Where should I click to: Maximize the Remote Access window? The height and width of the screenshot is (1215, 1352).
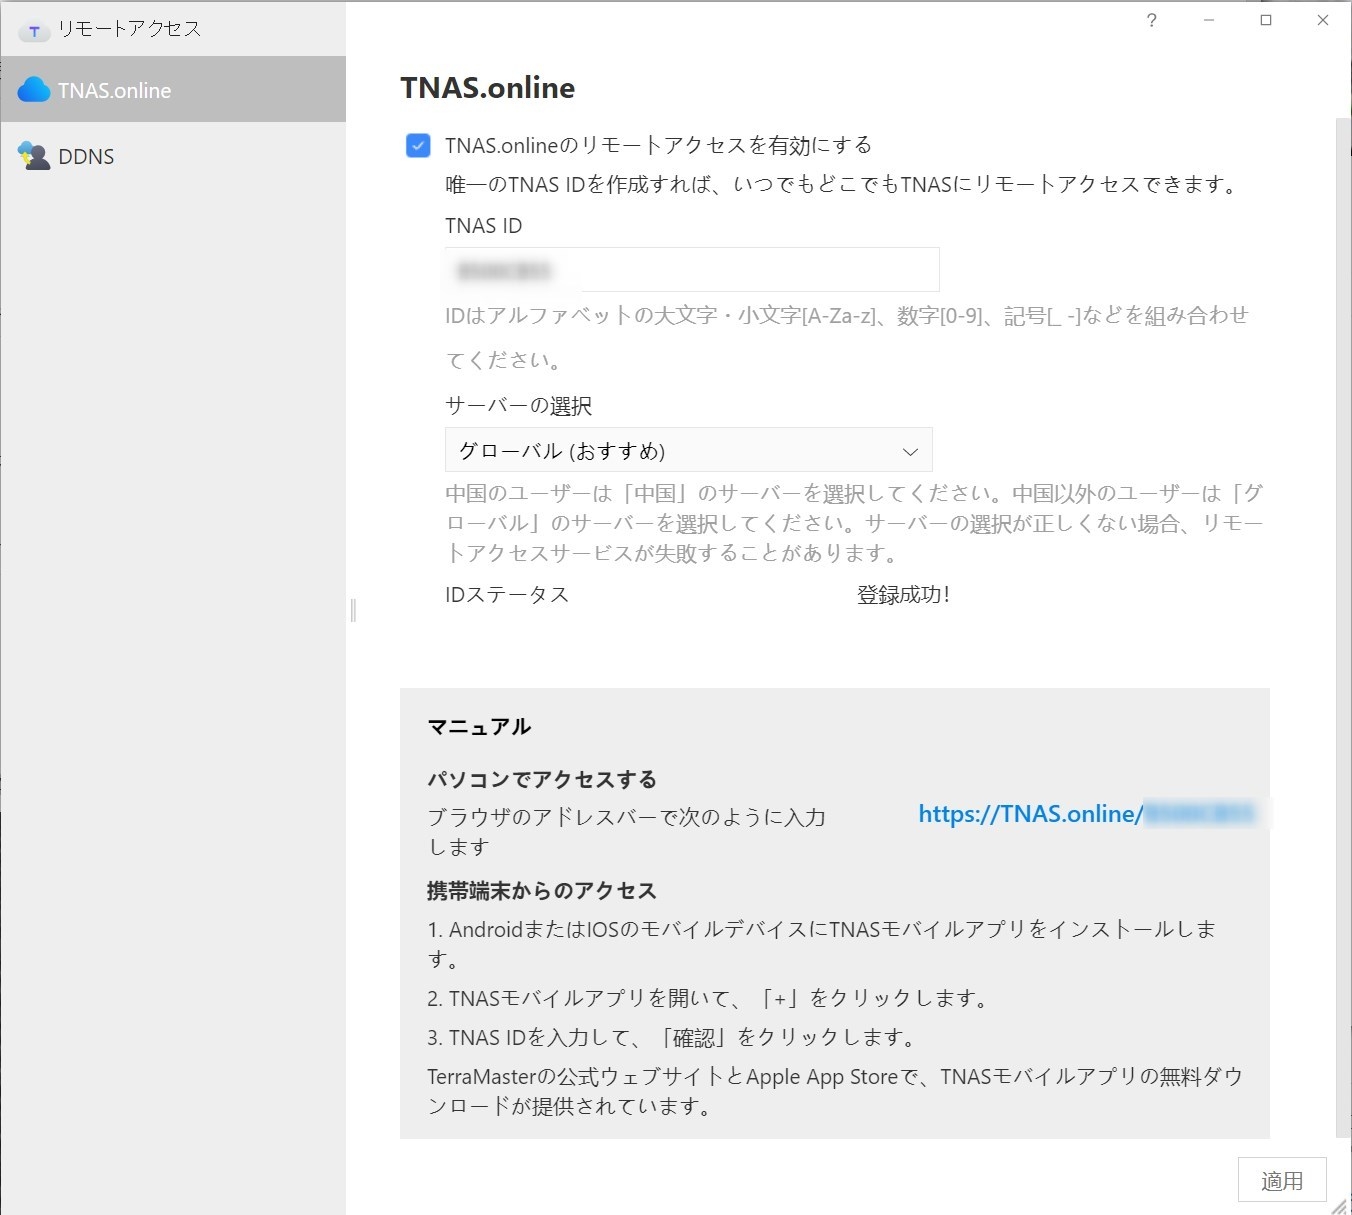(x=1266, y=20)
